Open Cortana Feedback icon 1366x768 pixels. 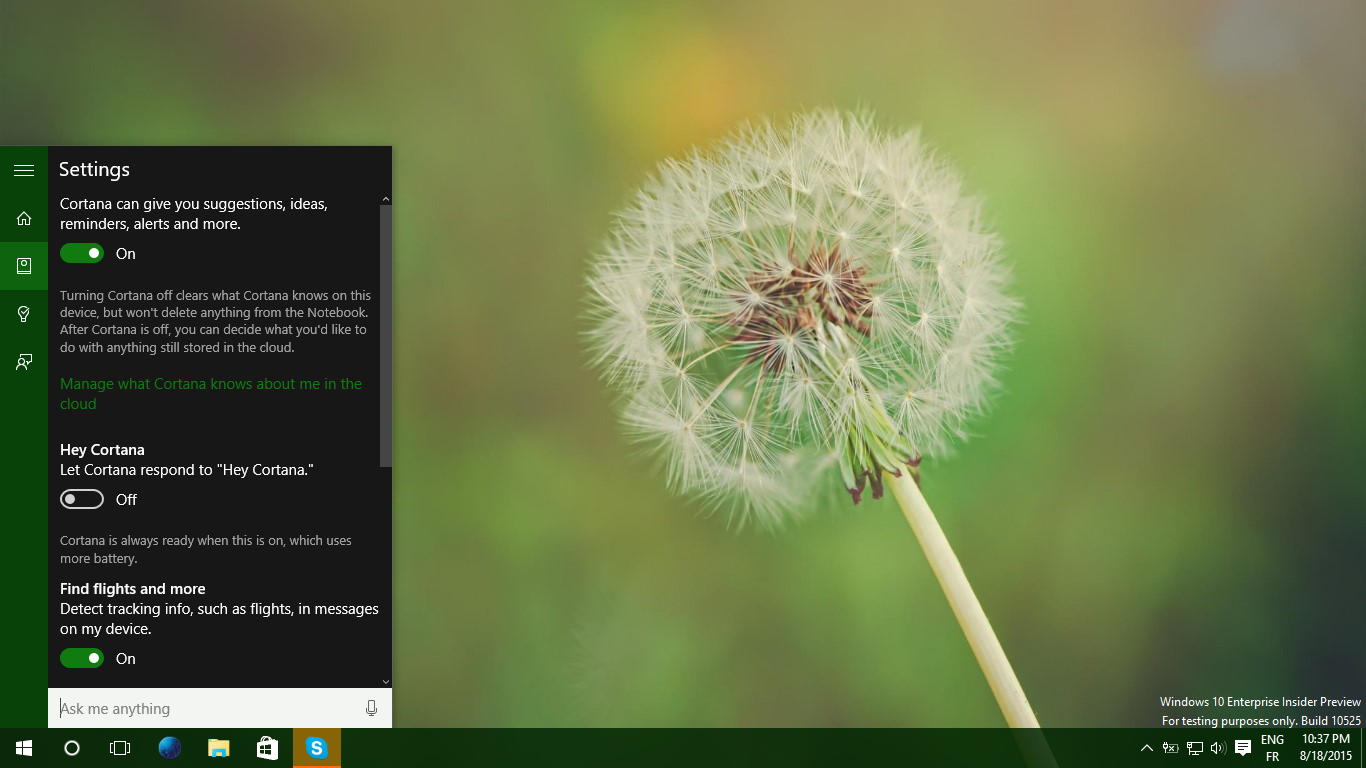point(24,362)
